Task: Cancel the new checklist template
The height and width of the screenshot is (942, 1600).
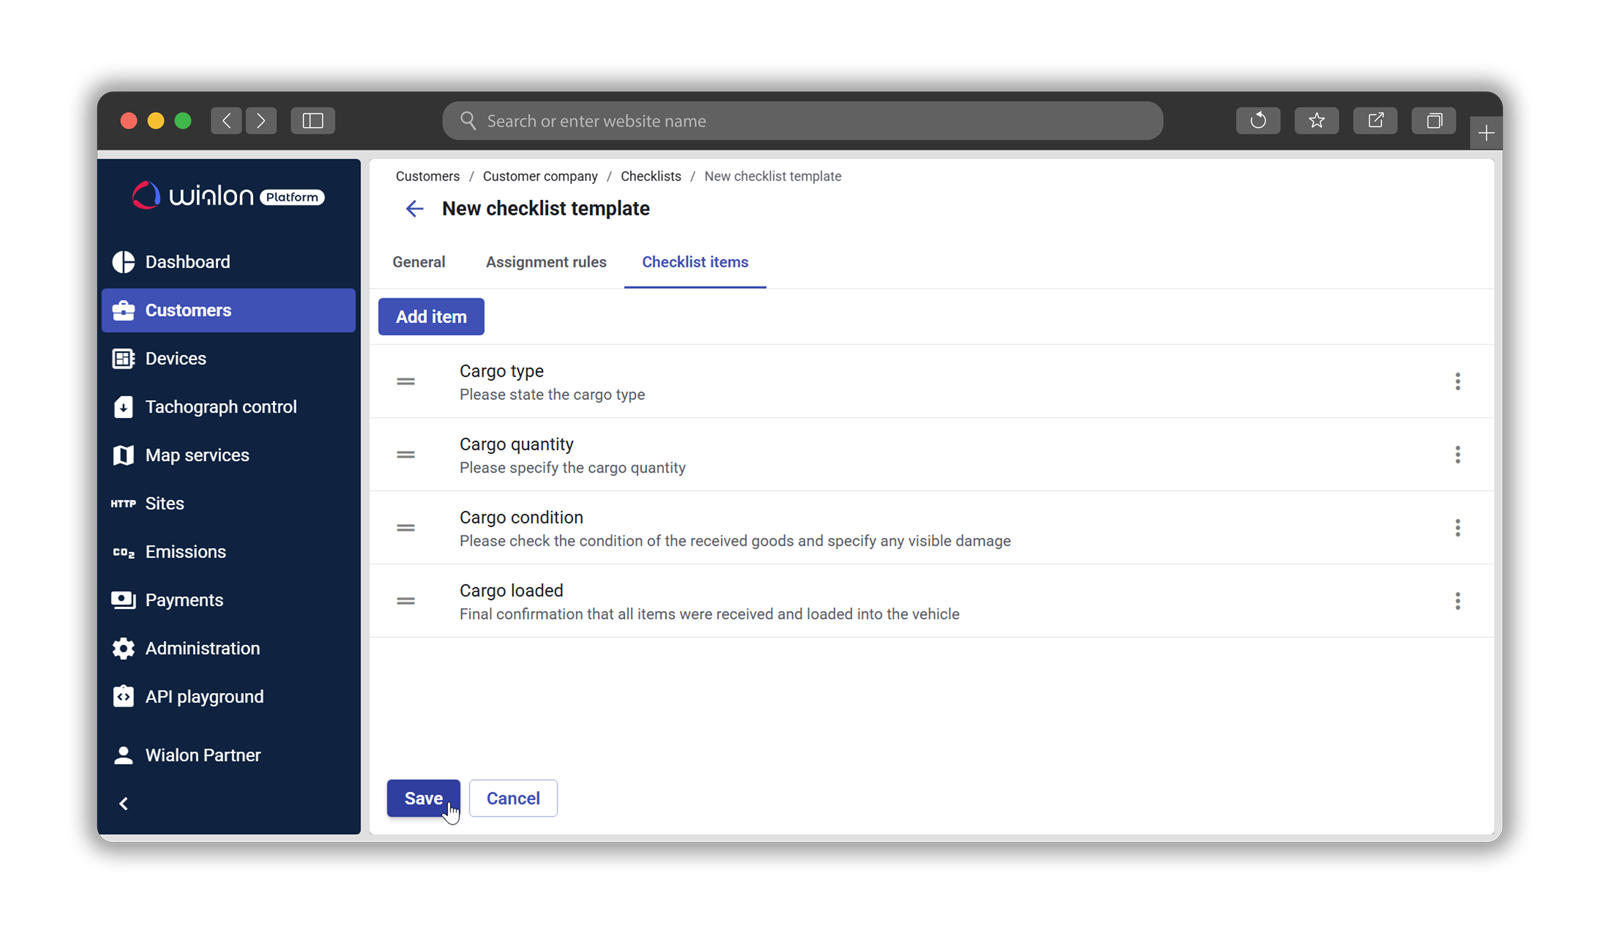Action: point(513,798)
